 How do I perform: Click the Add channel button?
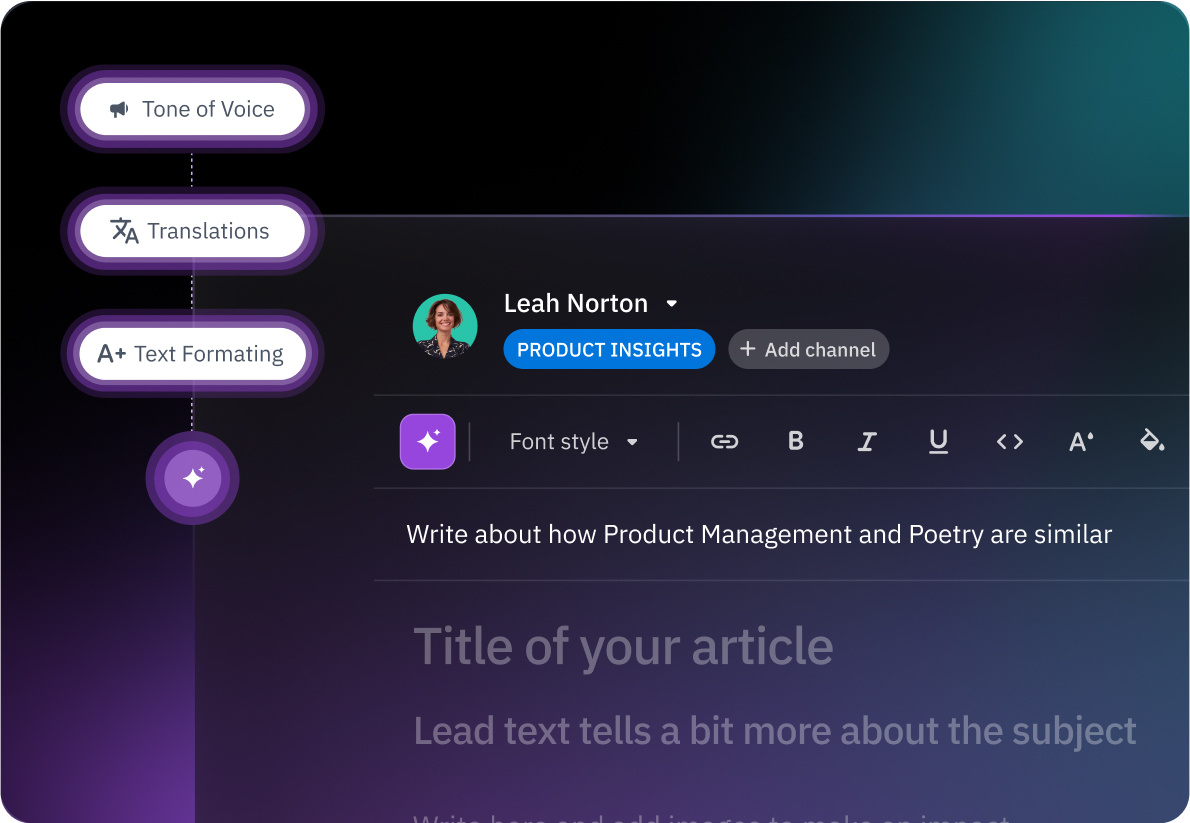tap(808, 350)
